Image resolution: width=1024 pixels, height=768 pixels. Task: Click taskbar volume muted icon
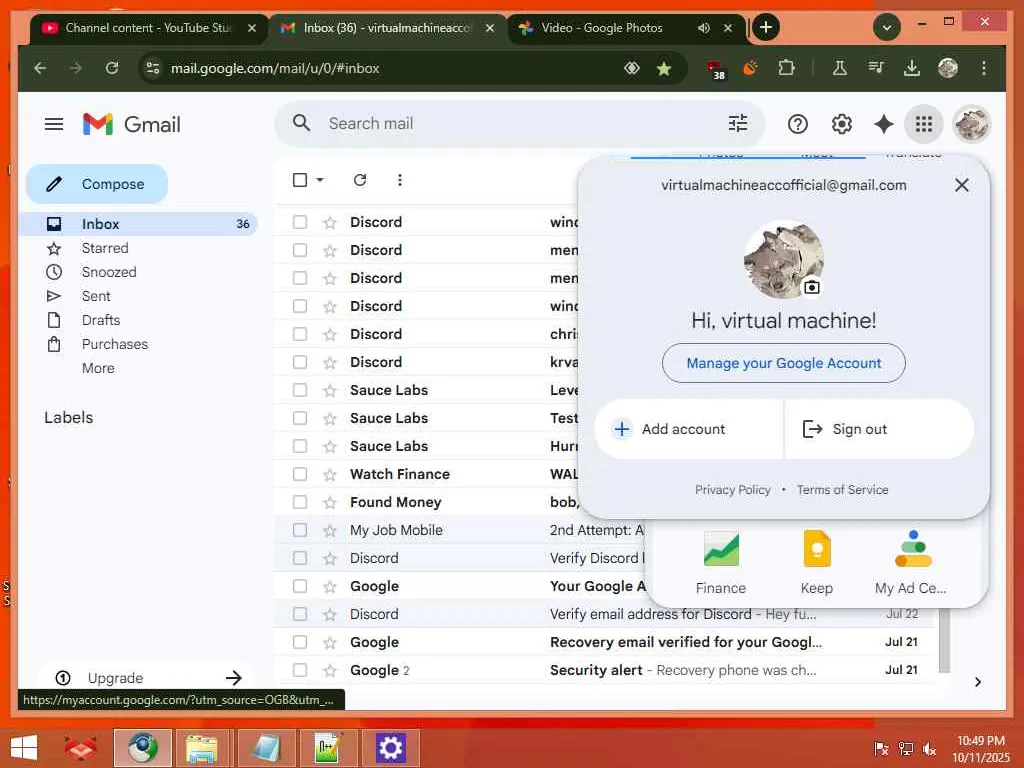[929, 749]
